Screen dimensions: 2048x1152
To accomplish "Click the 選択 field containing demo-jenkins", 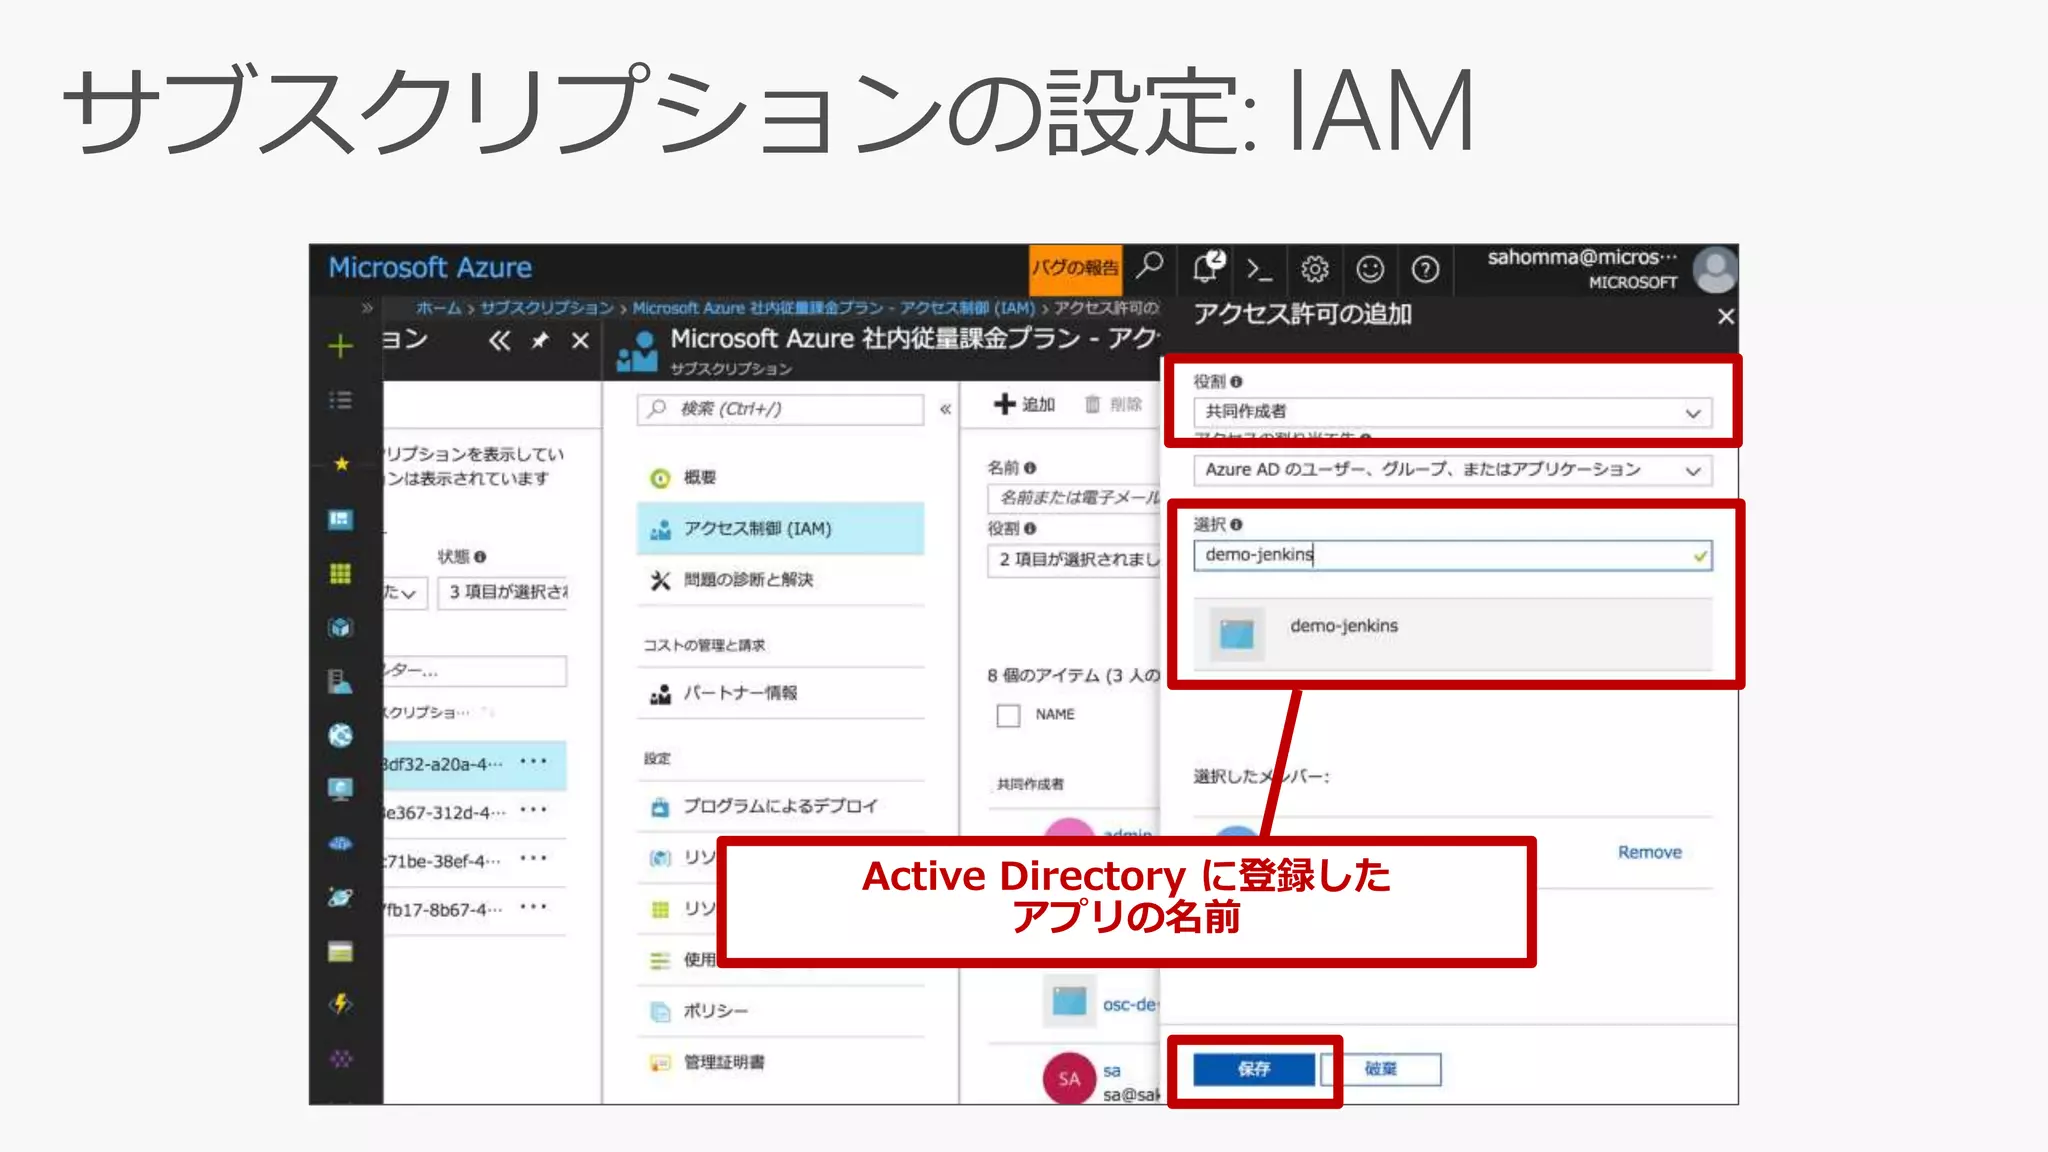I will (x=1452, y=555).
